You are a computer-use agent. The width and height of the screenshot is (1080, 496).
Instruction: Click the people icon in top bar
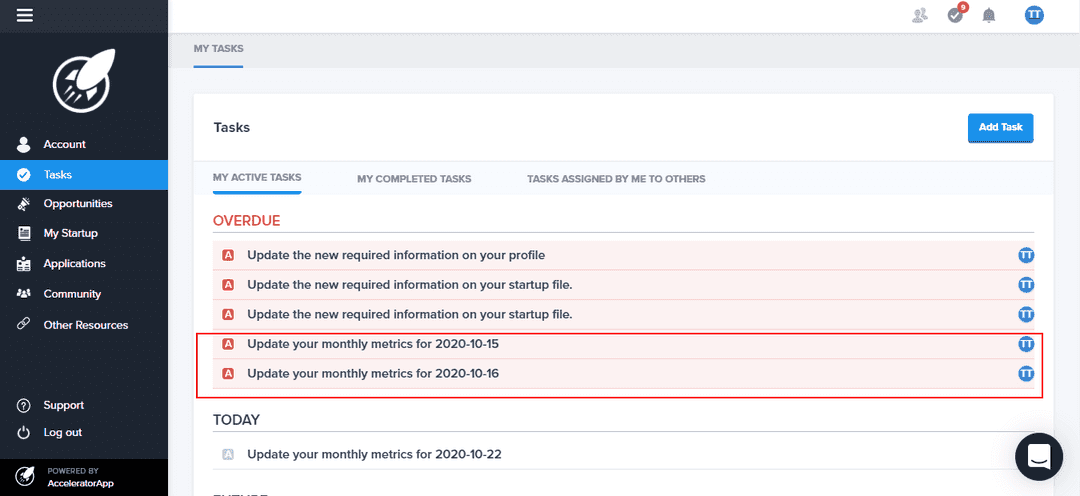[x=920, y=15]
